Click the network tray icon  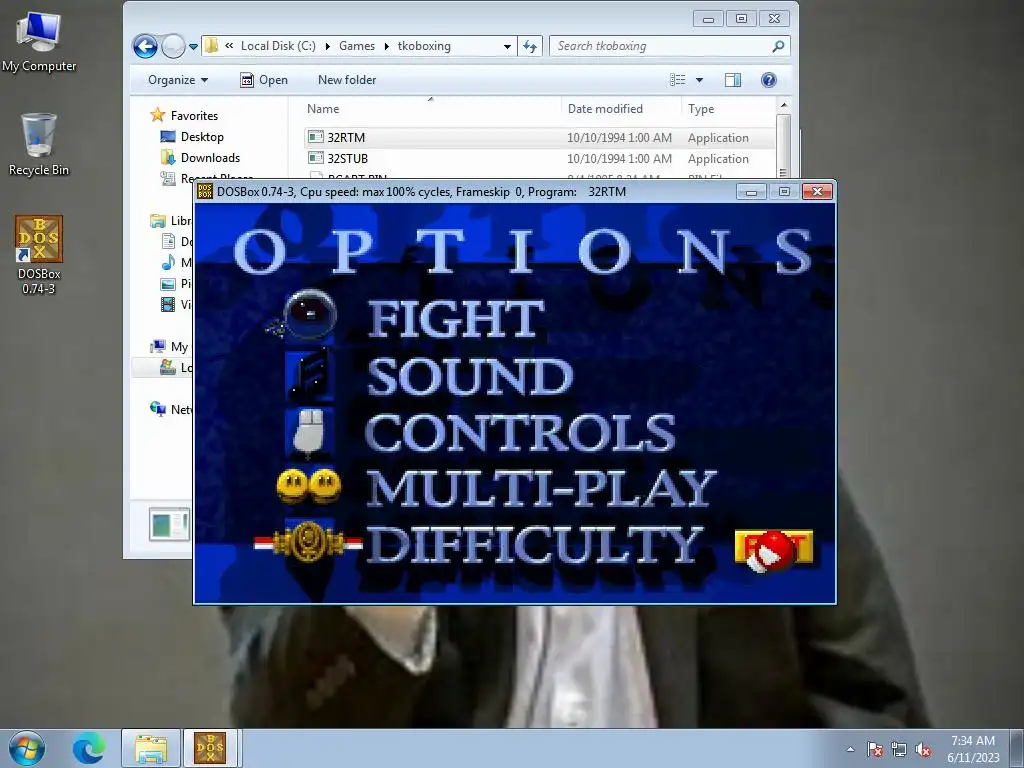(899, 749)
